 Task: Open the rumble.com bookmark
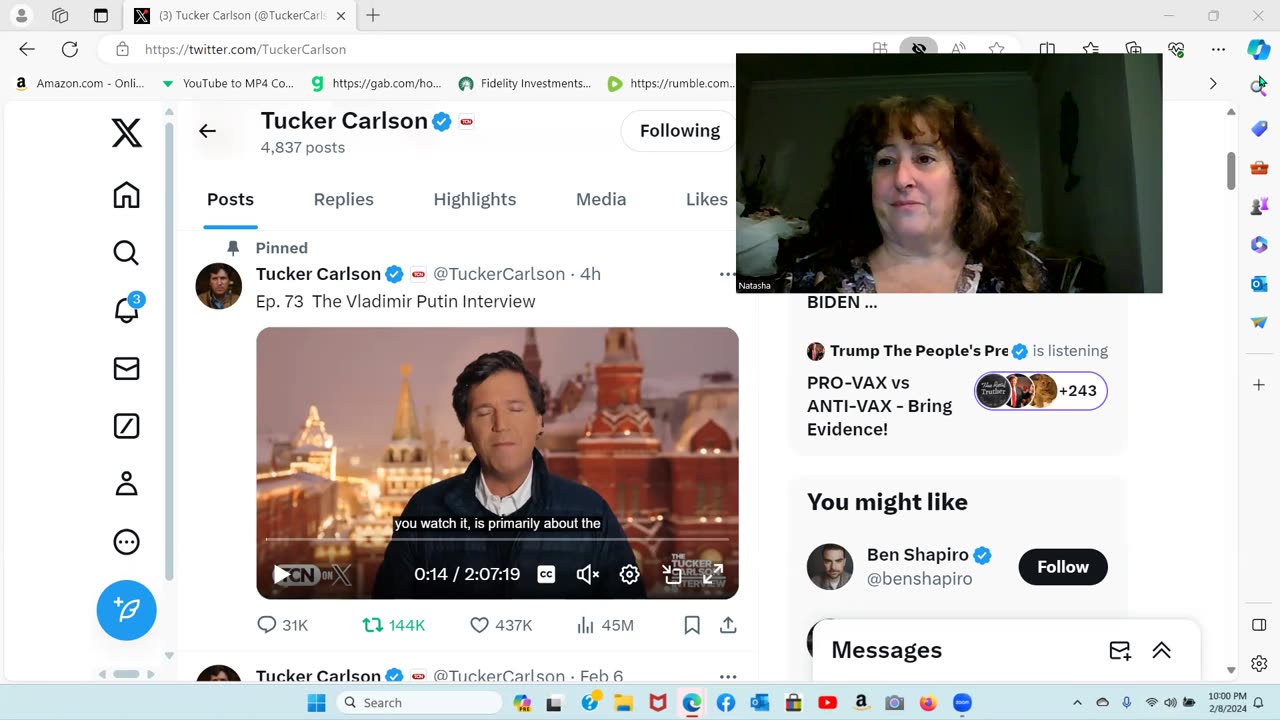click(671, 83)
